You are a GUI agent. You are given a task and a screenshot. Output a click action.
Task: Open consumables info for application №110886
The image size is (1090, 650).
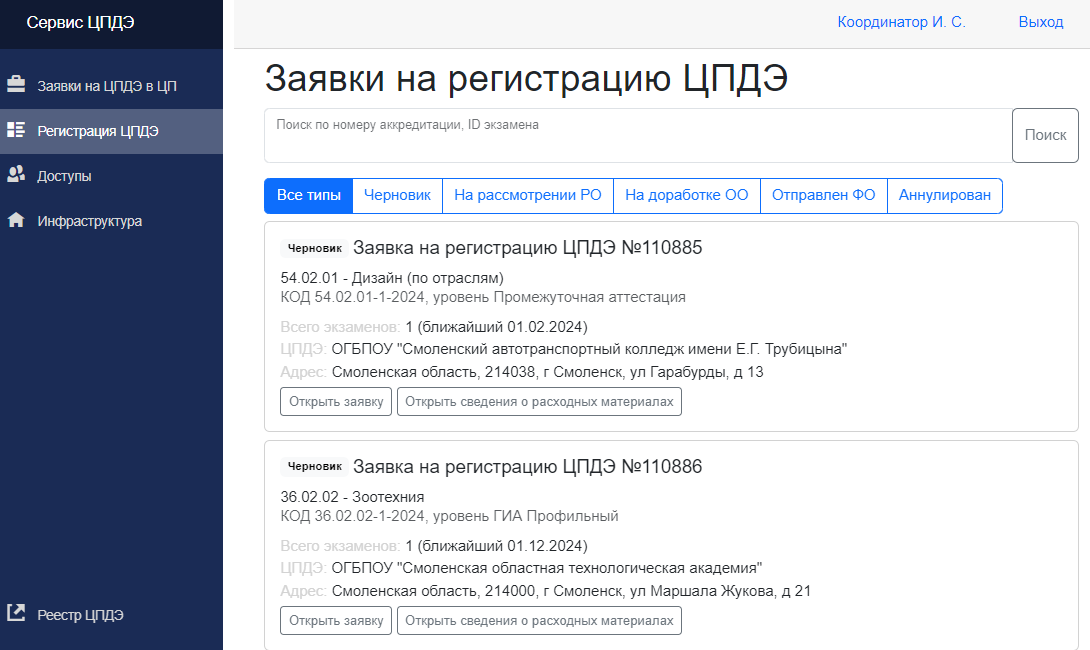[x=539, y=621]
